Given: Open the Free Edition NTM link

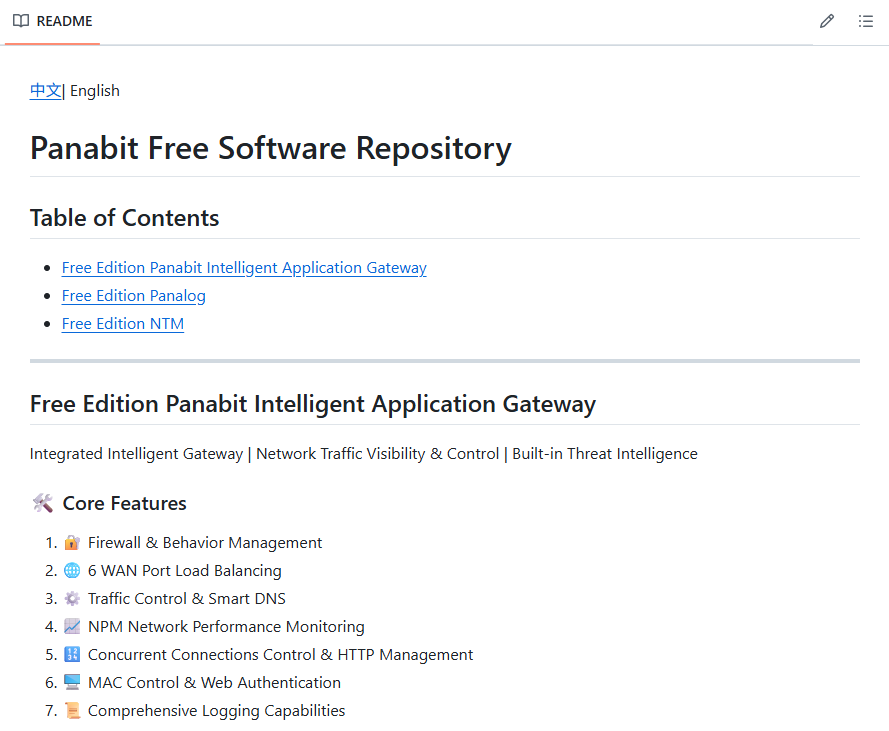Looking at the screenshot, I should click(x=122, y=323).
